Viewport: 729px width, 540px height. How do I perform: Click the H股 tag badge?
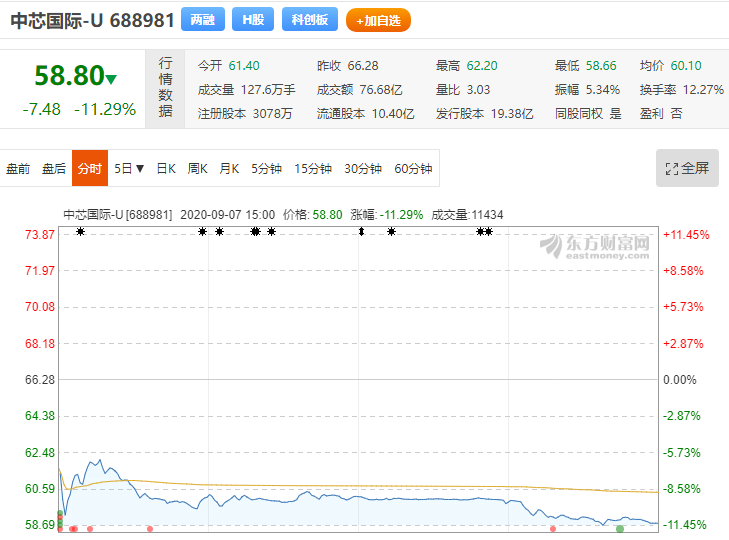pyautogui.click(x=253, y=20)
